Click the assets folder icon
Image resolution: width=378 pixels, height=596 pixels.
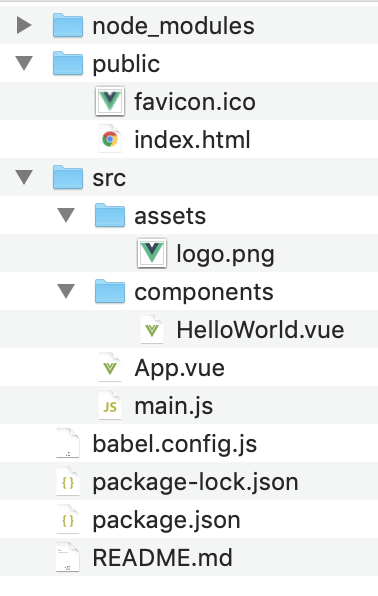(x=110, y=215)
